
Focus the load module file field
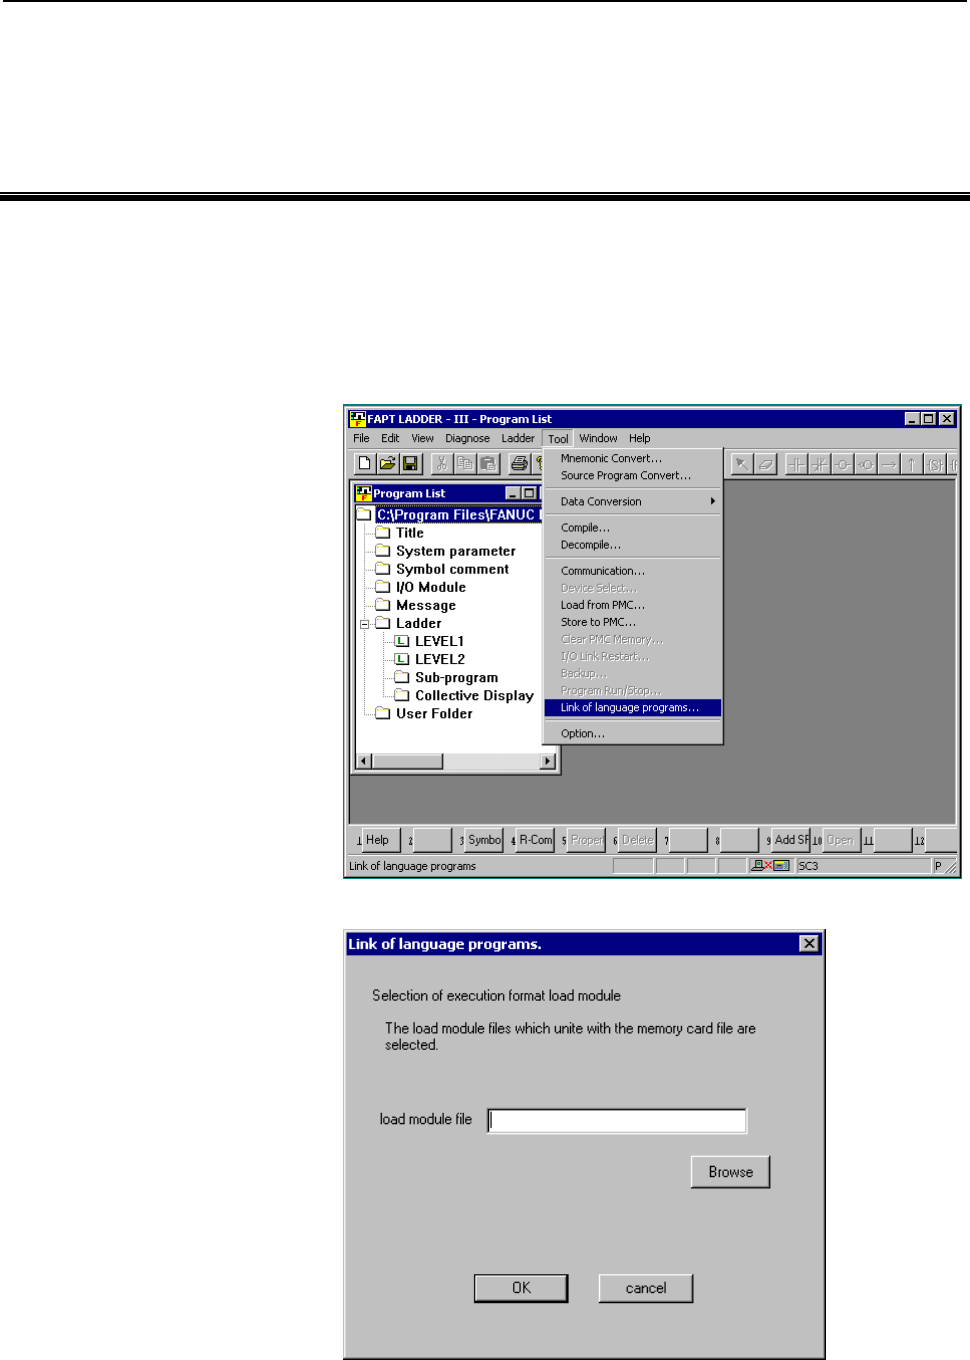pos(617,1121)
